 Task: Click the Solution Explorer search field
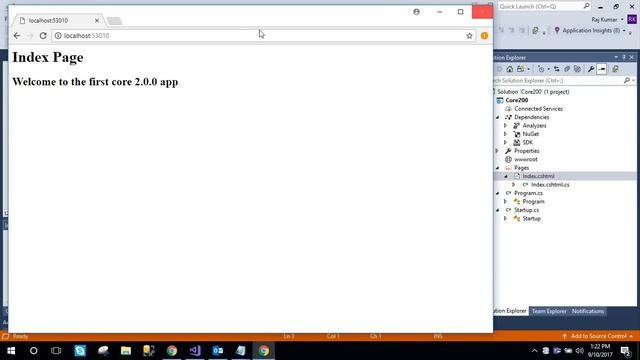coord(558,81)
